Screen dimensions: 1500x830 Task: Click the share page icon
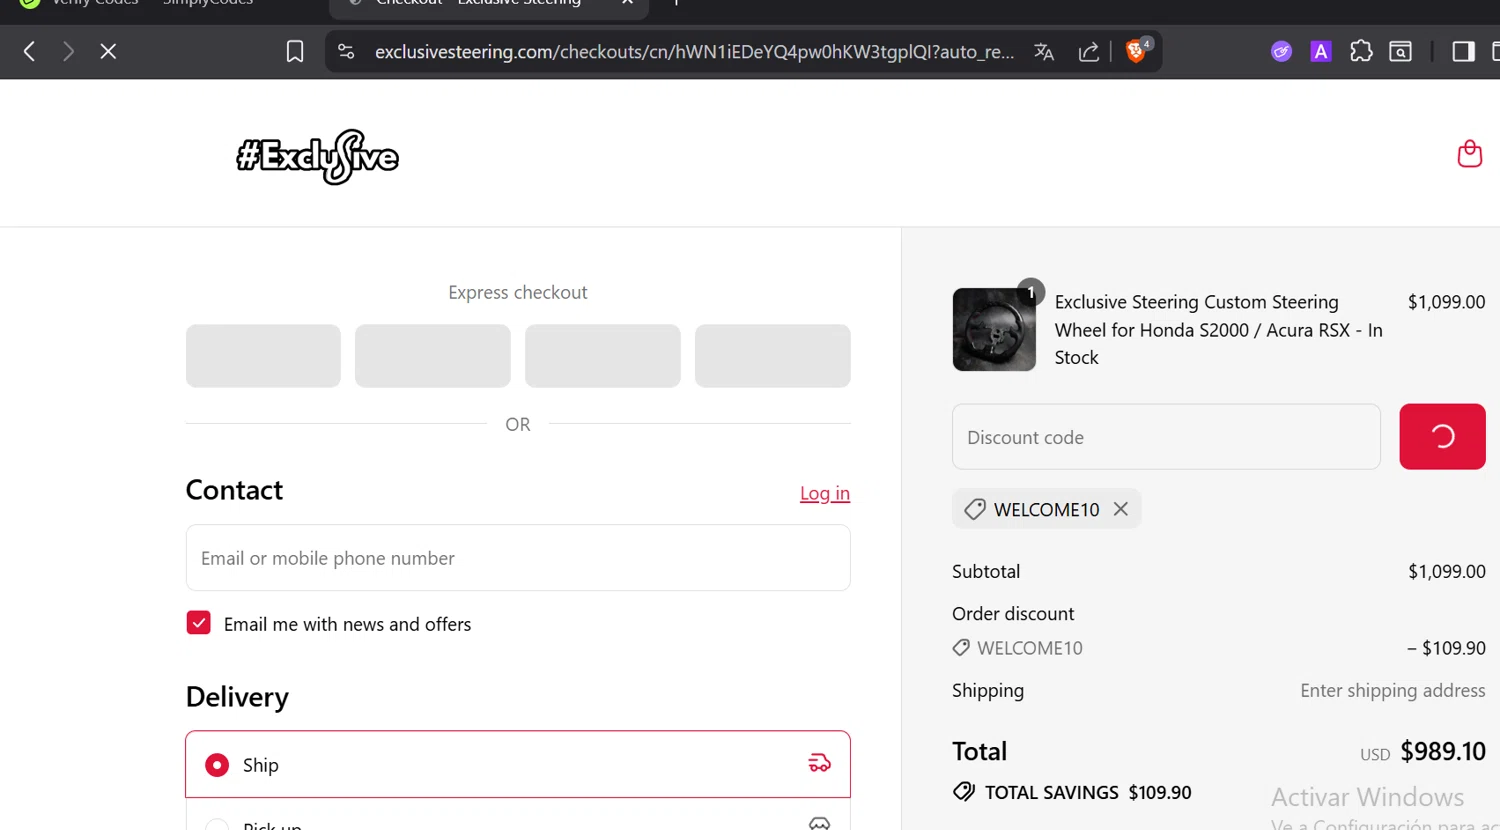tap(1089, 51)
